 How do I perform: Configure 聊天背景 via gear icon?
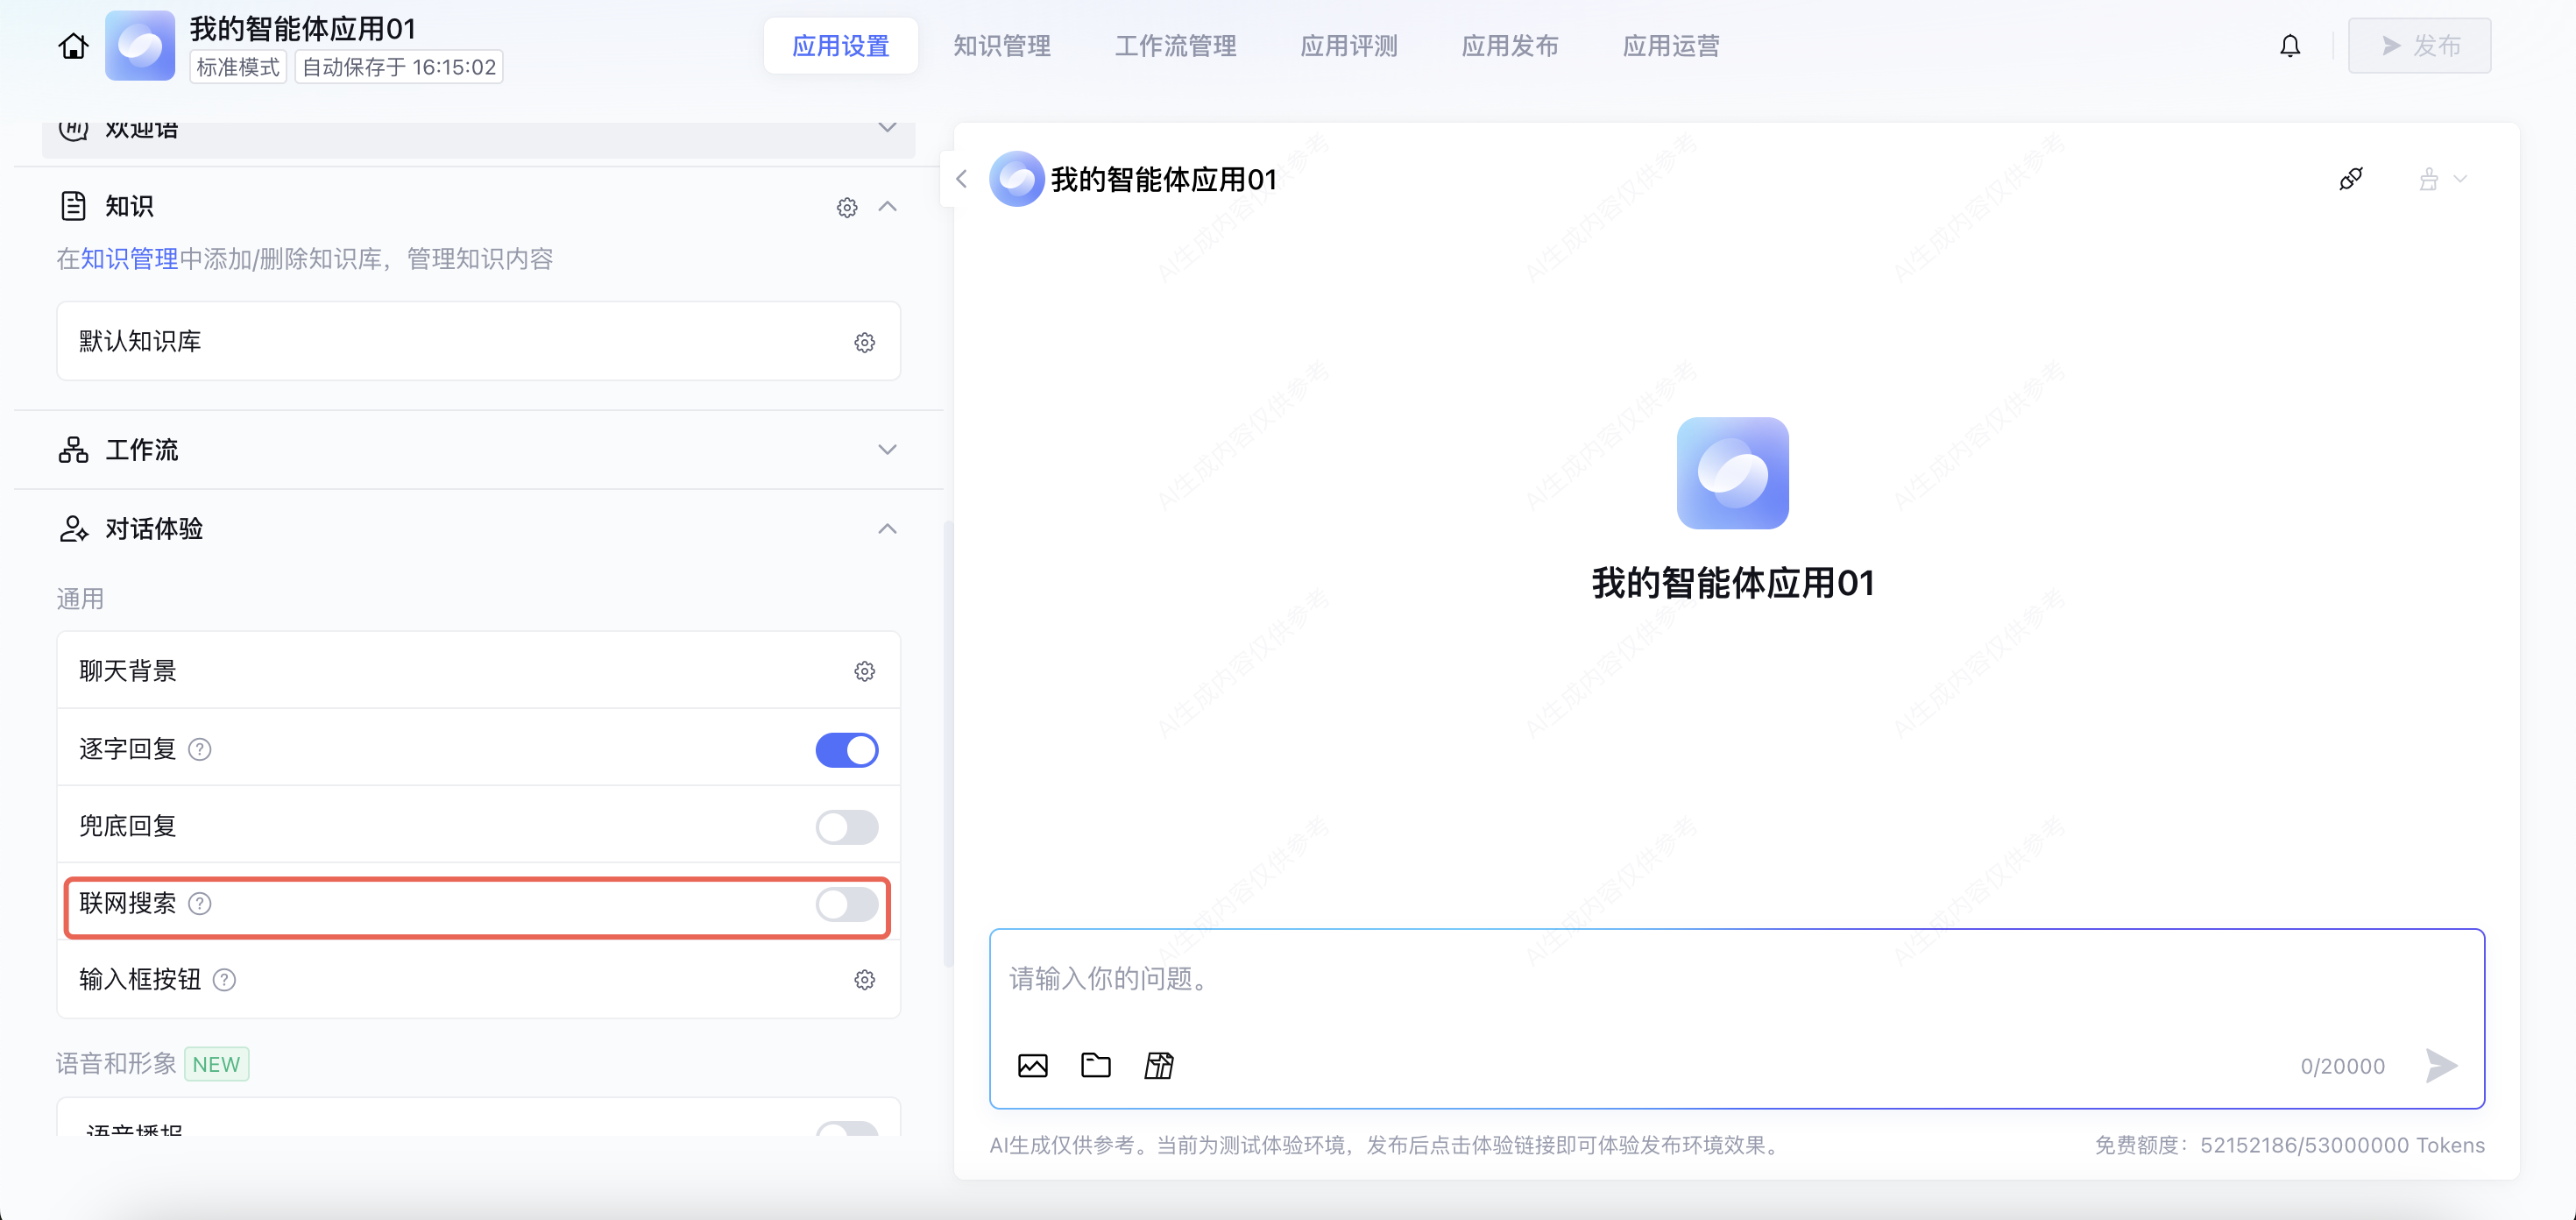tap(864, 671)
